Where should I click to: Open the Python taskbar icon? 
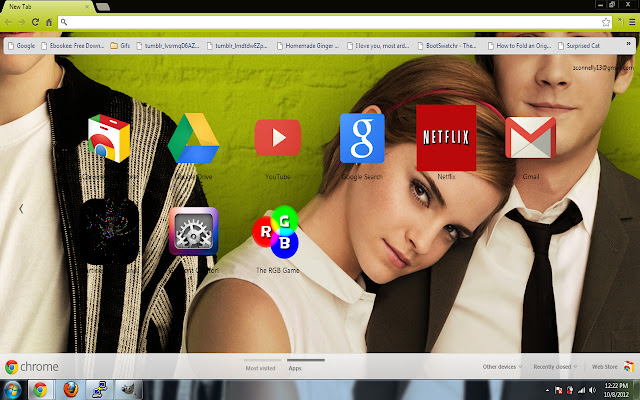[x=99, y=390]
